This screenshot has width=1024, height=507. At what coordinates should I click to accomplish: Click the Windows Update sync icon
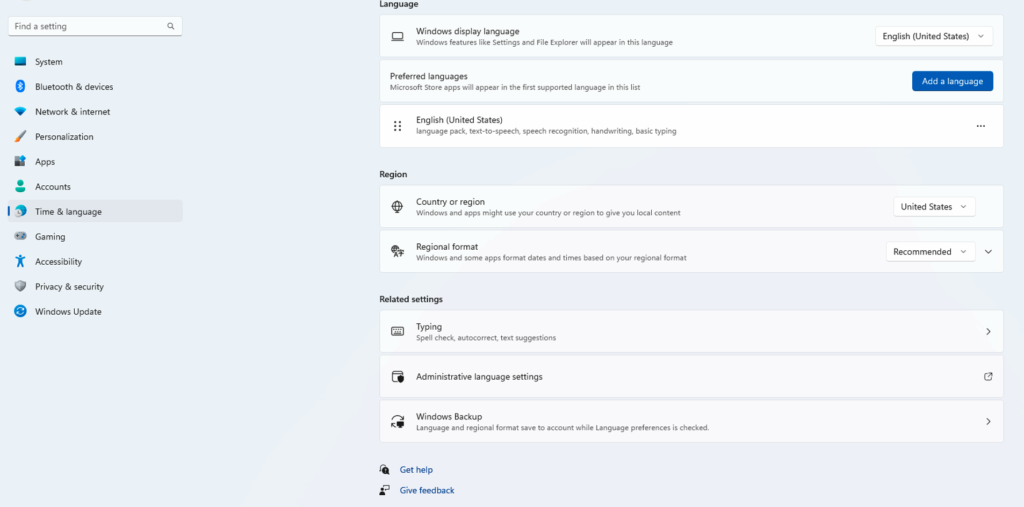pyautogui.click(x=20, y=312)
